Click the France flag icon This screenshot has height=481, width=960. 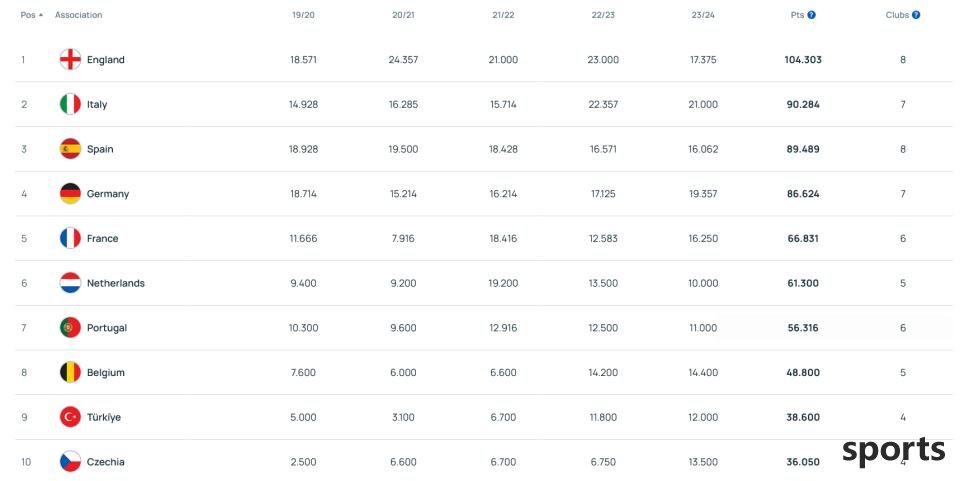point(70,238)
